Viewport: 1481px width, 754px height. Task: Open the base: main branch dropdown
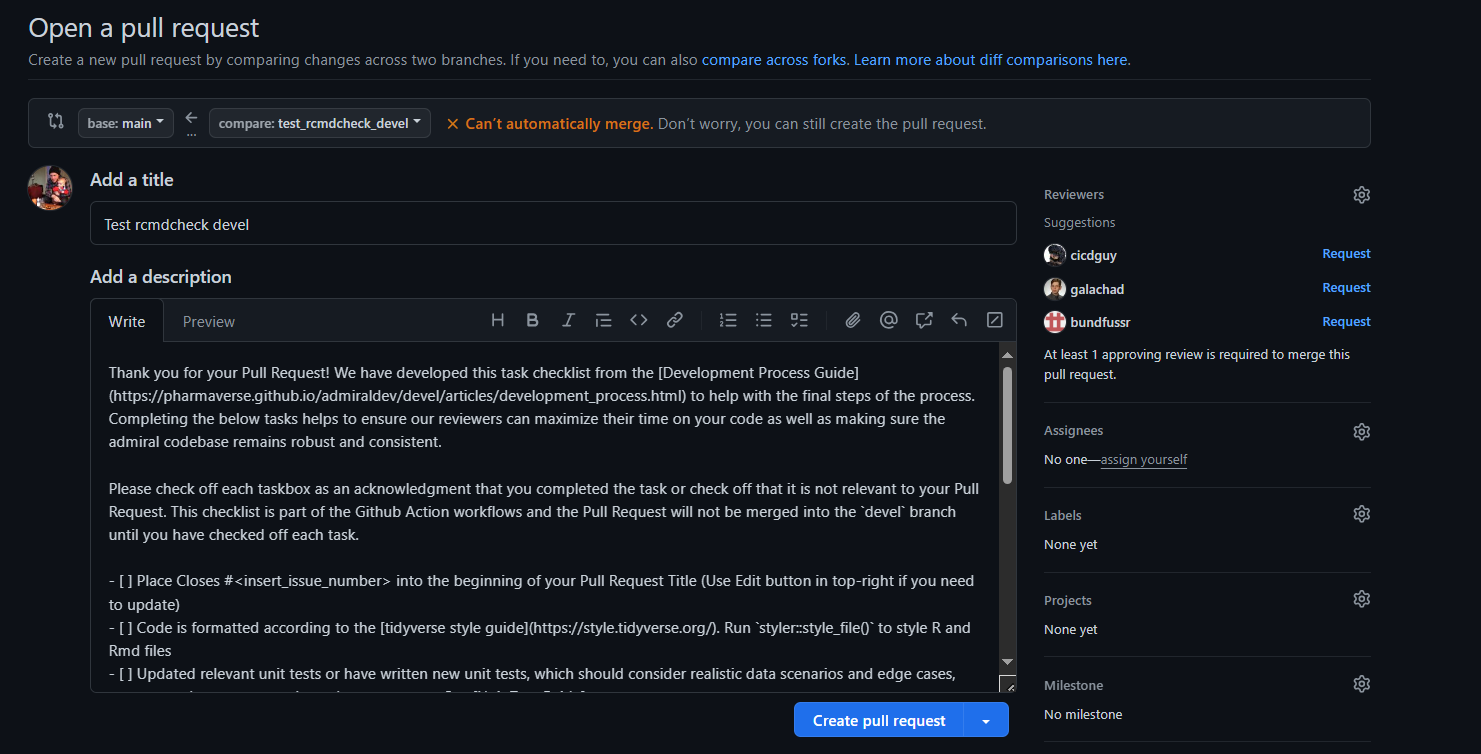pyautogui.click(x=126, y=123)
